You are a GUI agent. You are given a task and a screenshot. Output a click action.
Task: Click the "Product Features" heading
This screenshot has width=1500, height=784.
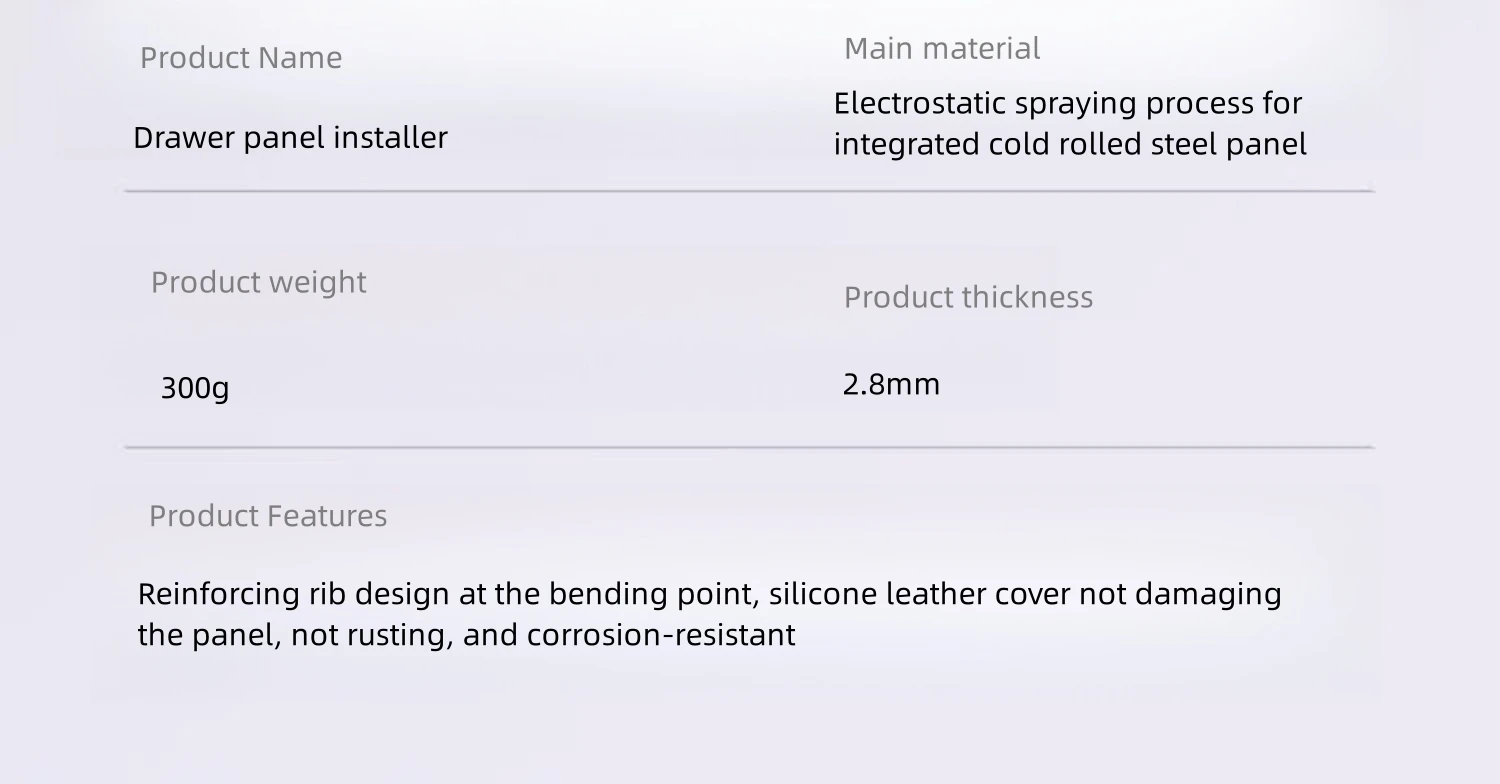pyautogui.click(x=268, y=516)
